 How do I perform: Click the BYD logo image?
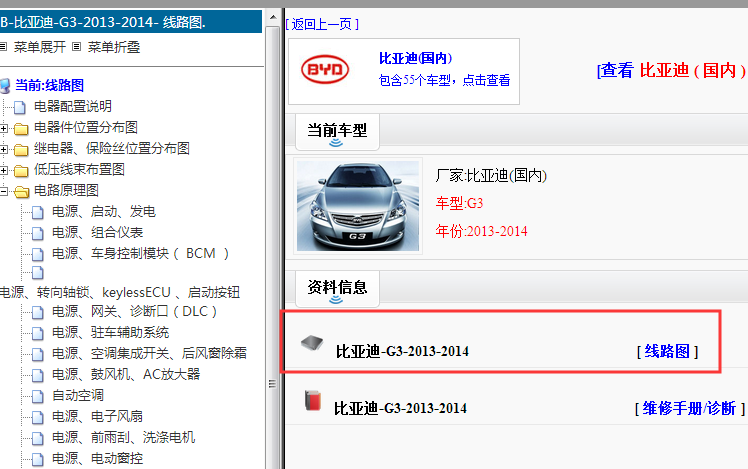click(325, 70)
